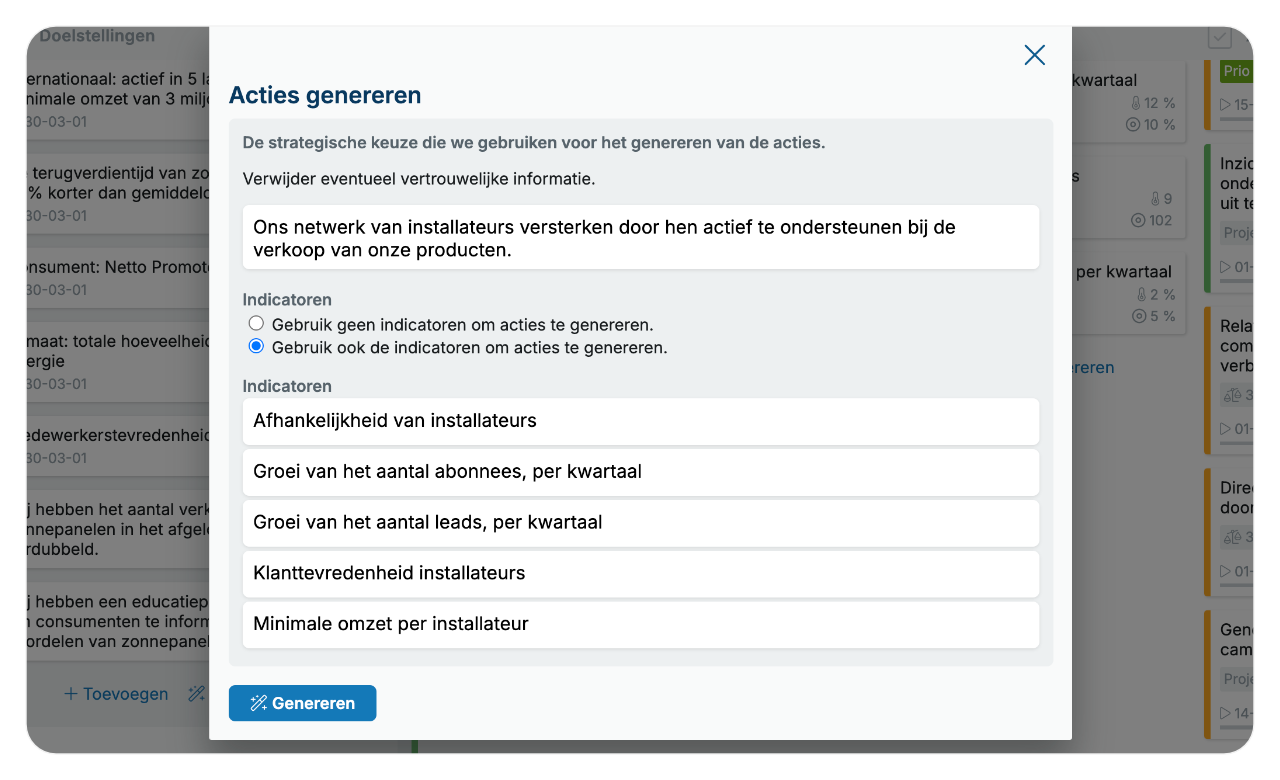Click the wand icon inside Genereren button
The width and height of the screenshot is (1280, 780).
[x=258, y=703]
